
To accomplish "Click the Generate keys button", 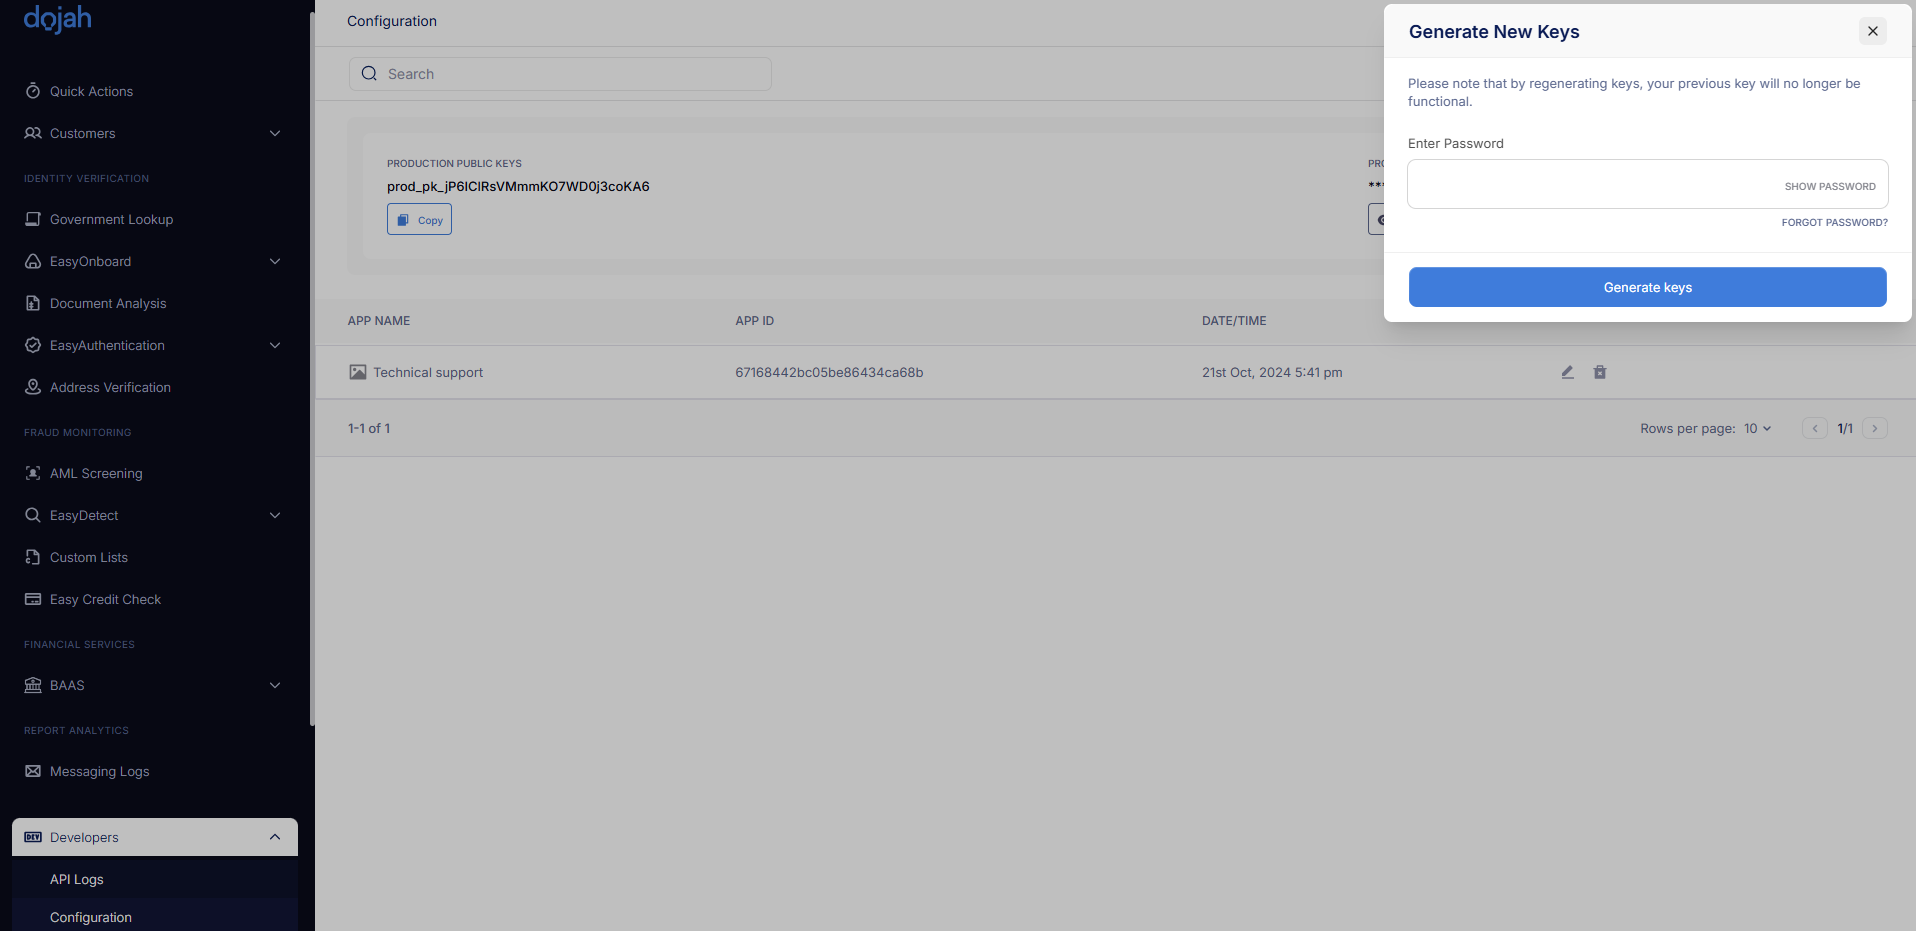I will [x=1647, y=287].
